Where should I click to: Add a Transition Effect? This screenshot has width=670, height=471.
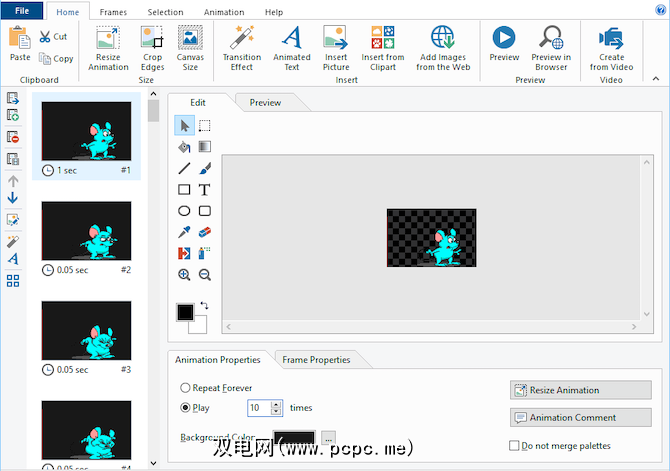point(242,48)
